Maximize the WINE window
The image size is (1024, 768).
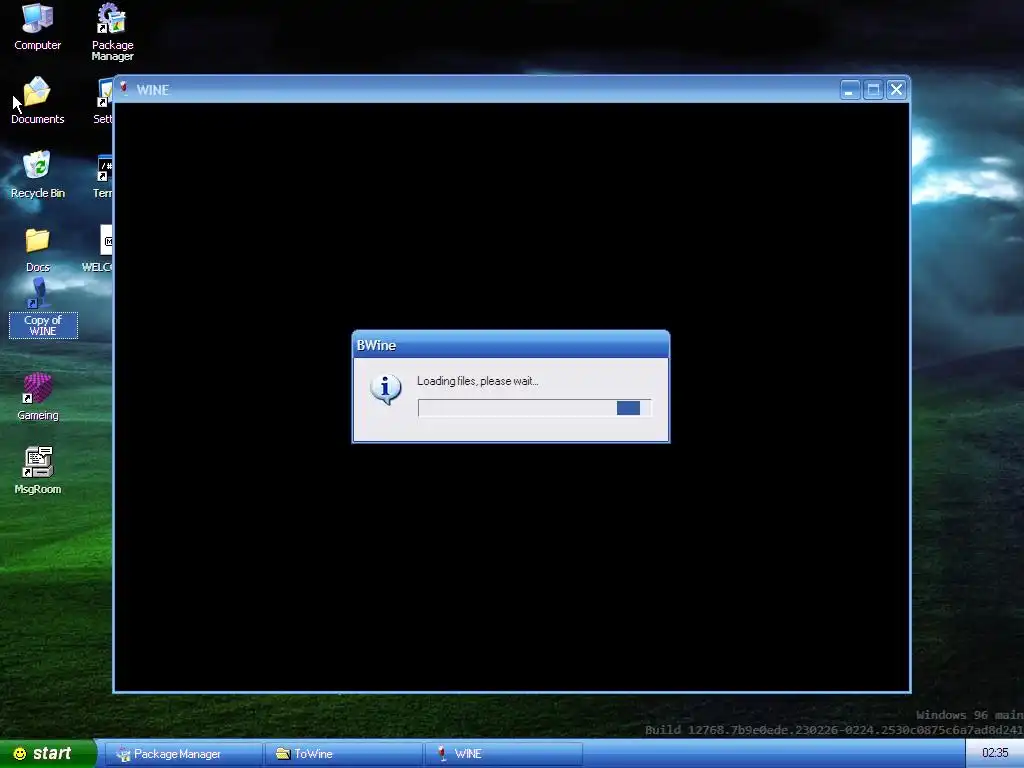pos(873,89)
